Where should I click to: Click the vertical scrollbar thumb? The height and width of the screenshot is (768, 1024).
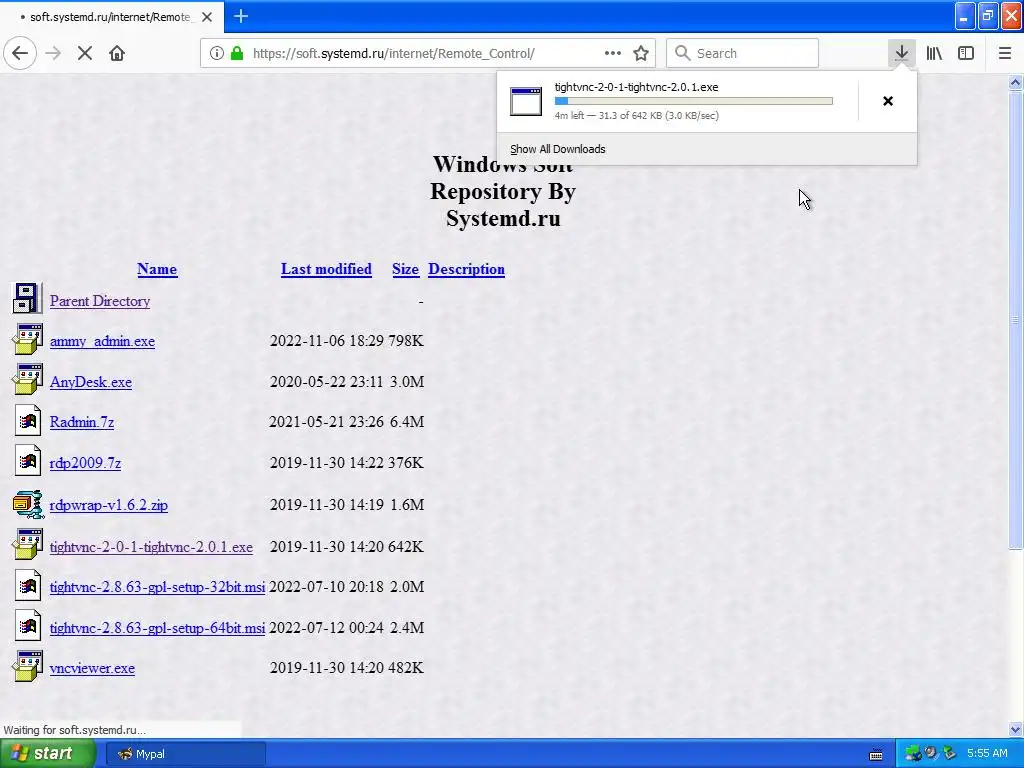pyautogui.click(x=1016, y=320)
